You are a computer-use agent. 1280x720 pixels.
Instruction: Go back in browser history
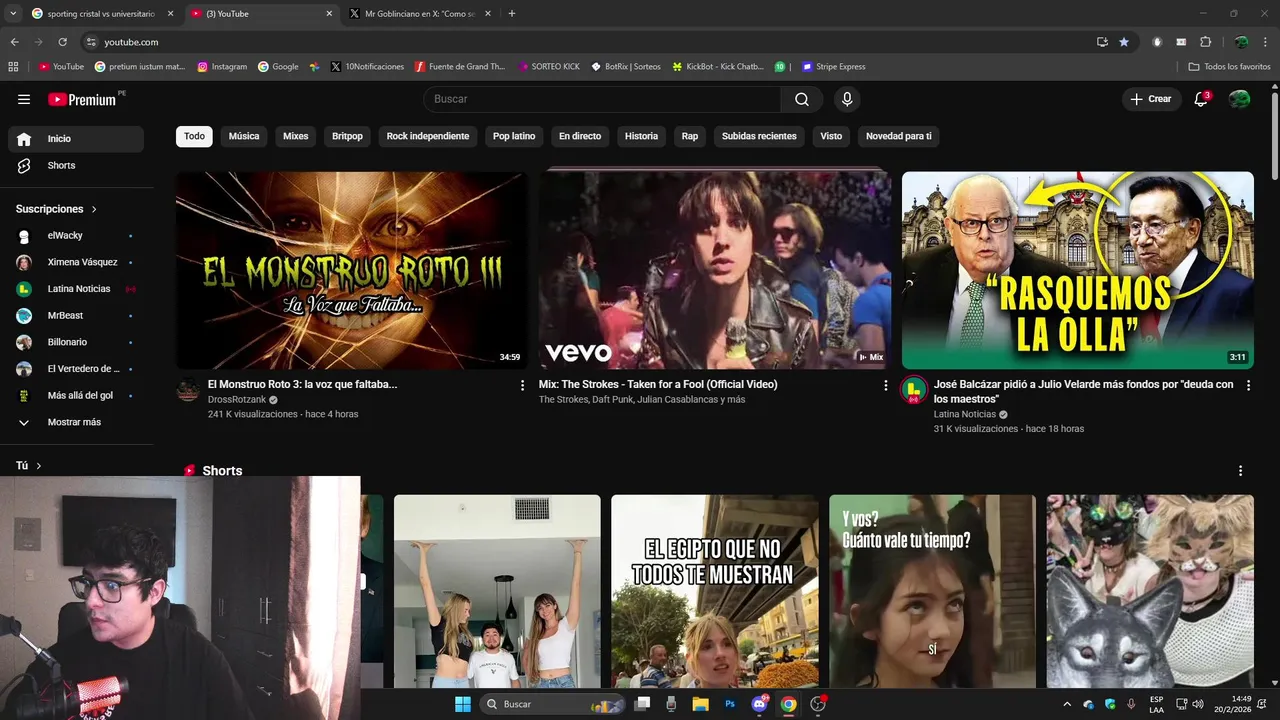coord(14,42)
